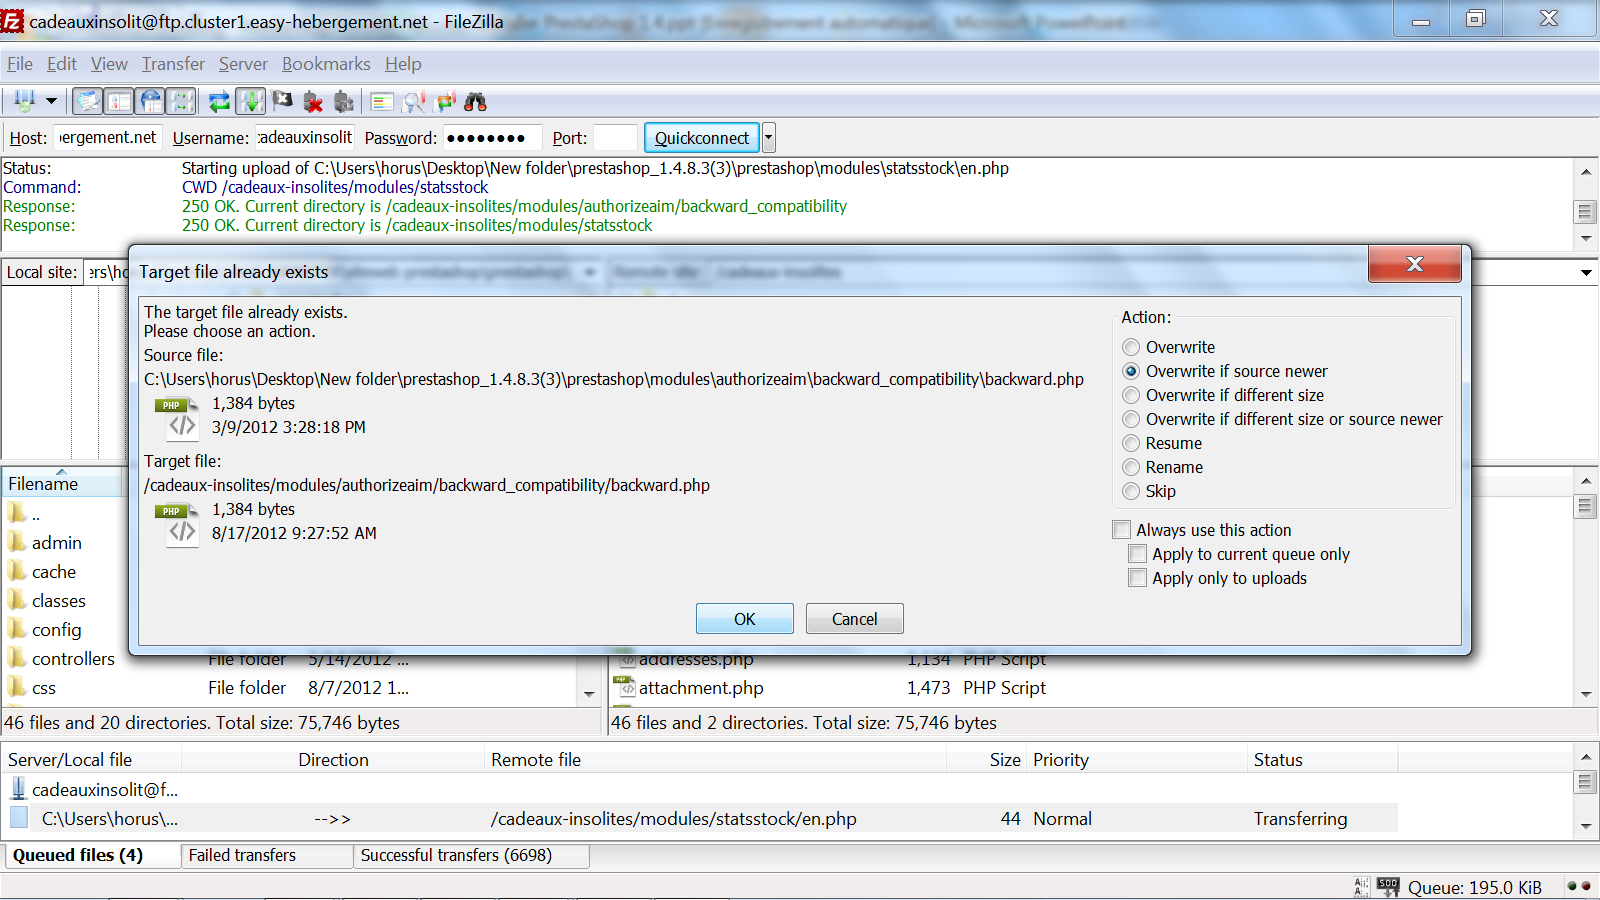Viewport: 1600px width, 900px height.
Task: Click Cancel in the file exists dialog
Action: pyautogui.click(x=855, y=619)
